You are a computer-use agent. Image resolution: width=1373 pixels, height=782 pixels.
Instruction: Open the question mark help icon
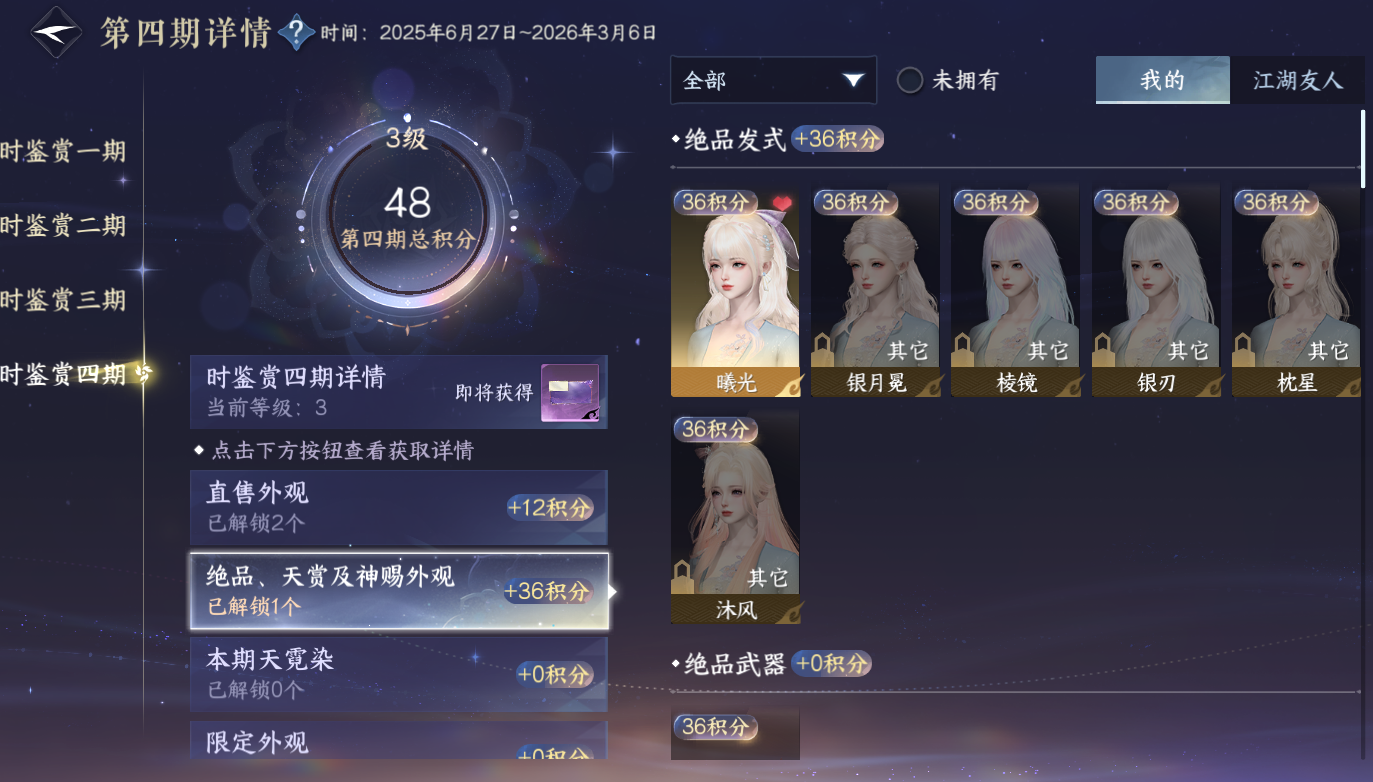click(x=297, y=33)
